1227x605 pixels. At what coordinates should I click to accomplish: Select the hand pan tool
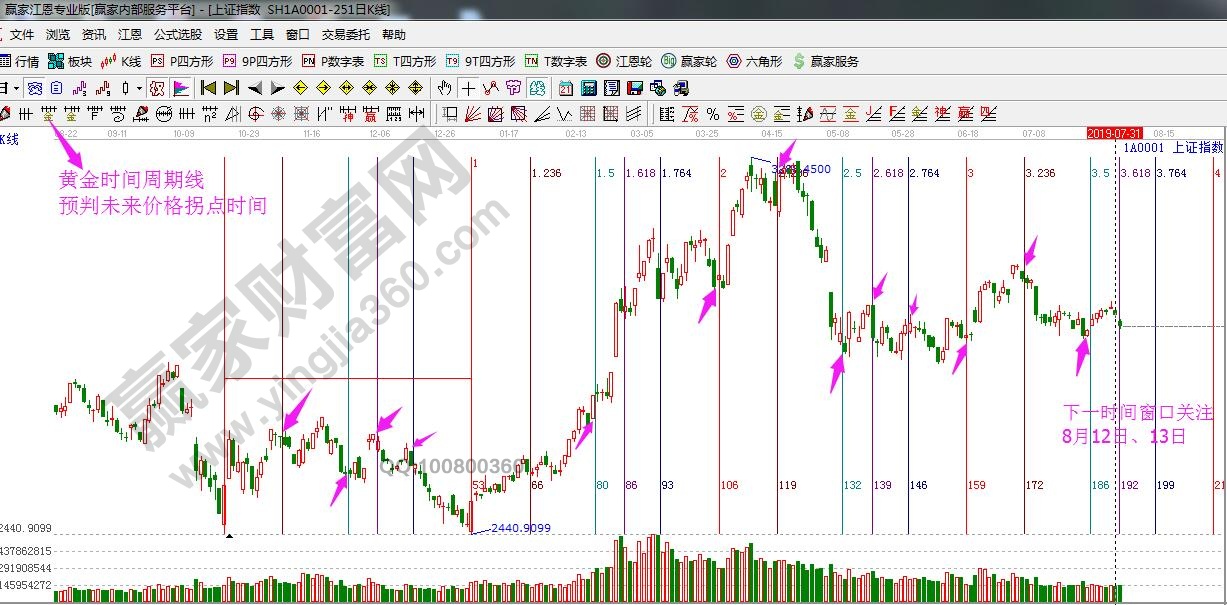(x=445, y=88)
